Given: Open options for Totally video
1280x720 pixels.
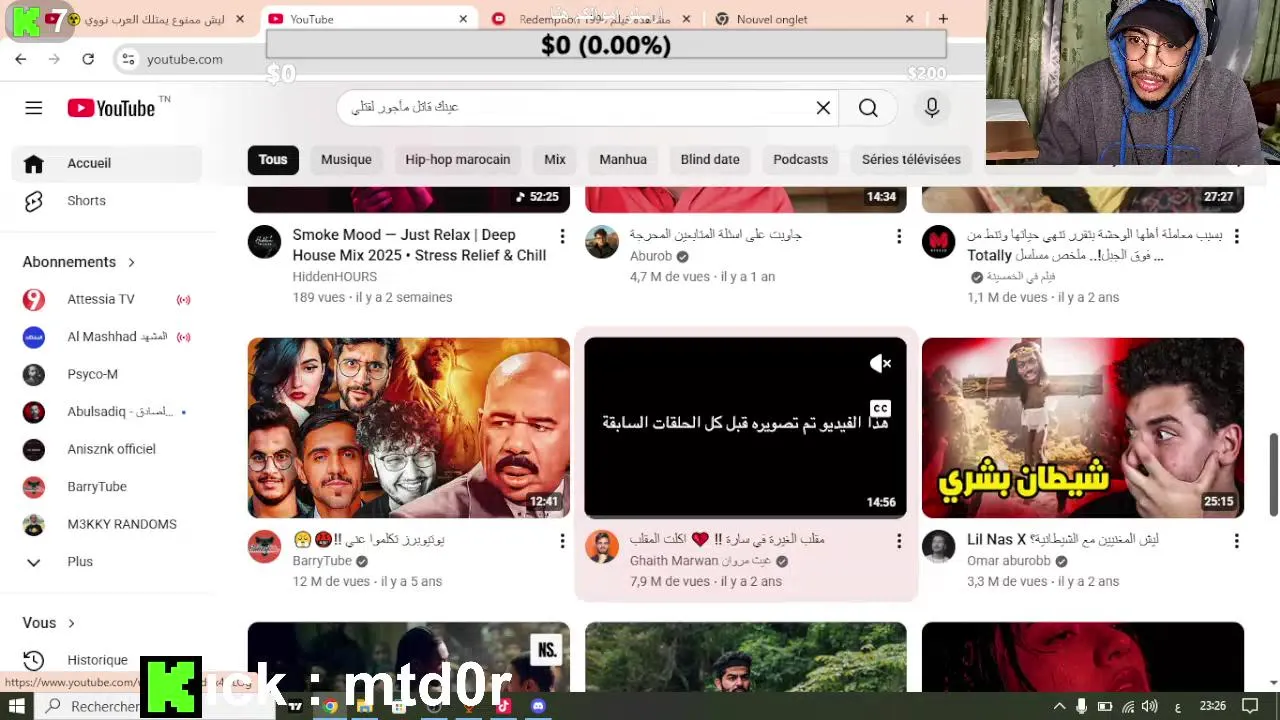Looking at the screenshot, I should [x=1236, y=237].
